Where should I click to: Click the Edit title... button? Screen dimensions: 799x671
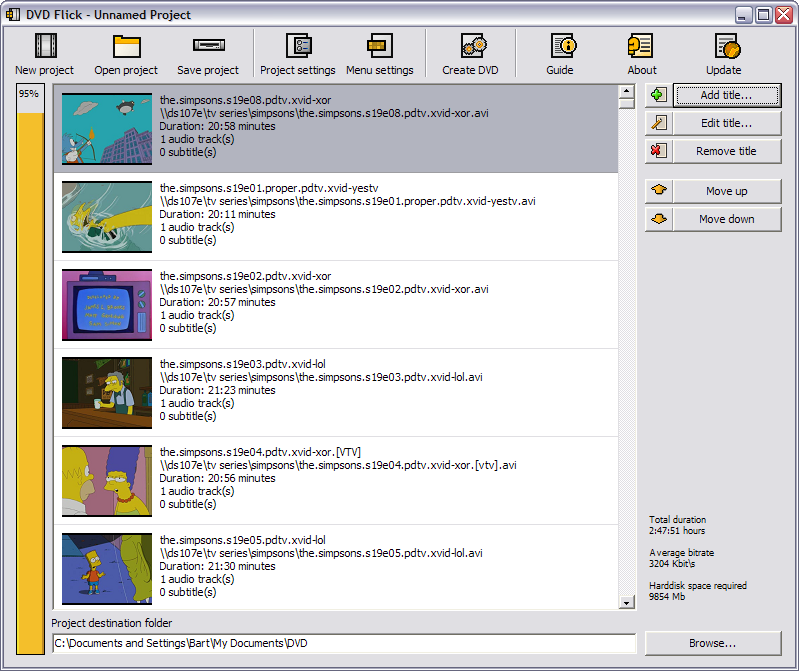727,123
